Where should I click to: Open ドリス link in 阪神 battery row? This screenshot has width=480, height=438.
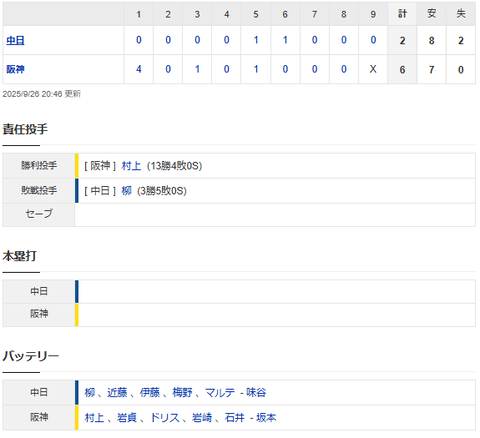tap(165, 417)
